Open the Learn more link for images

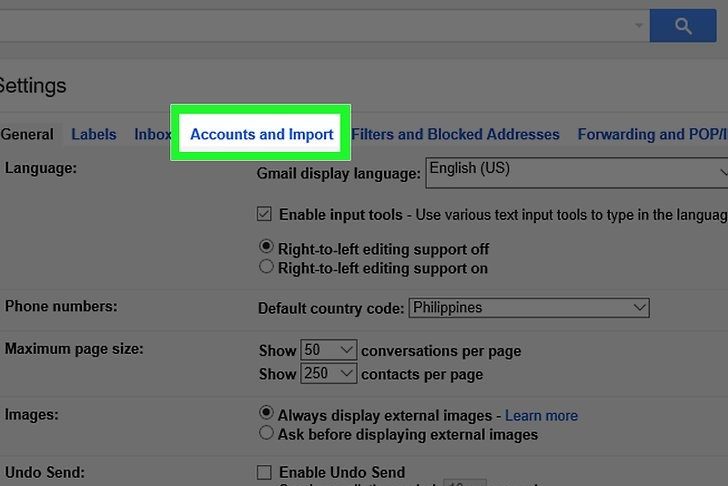[x=541, y=415]
